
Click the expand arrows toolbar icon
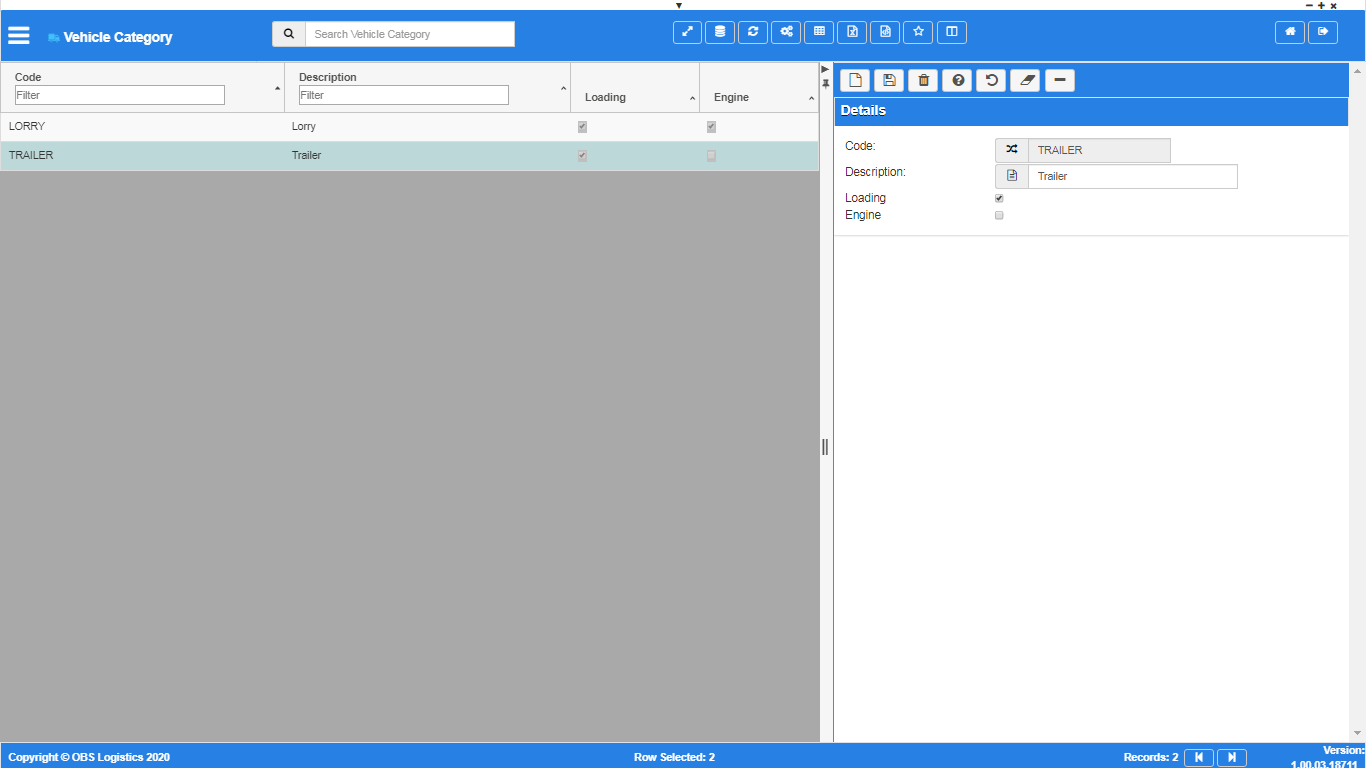[x=687, y=32]
